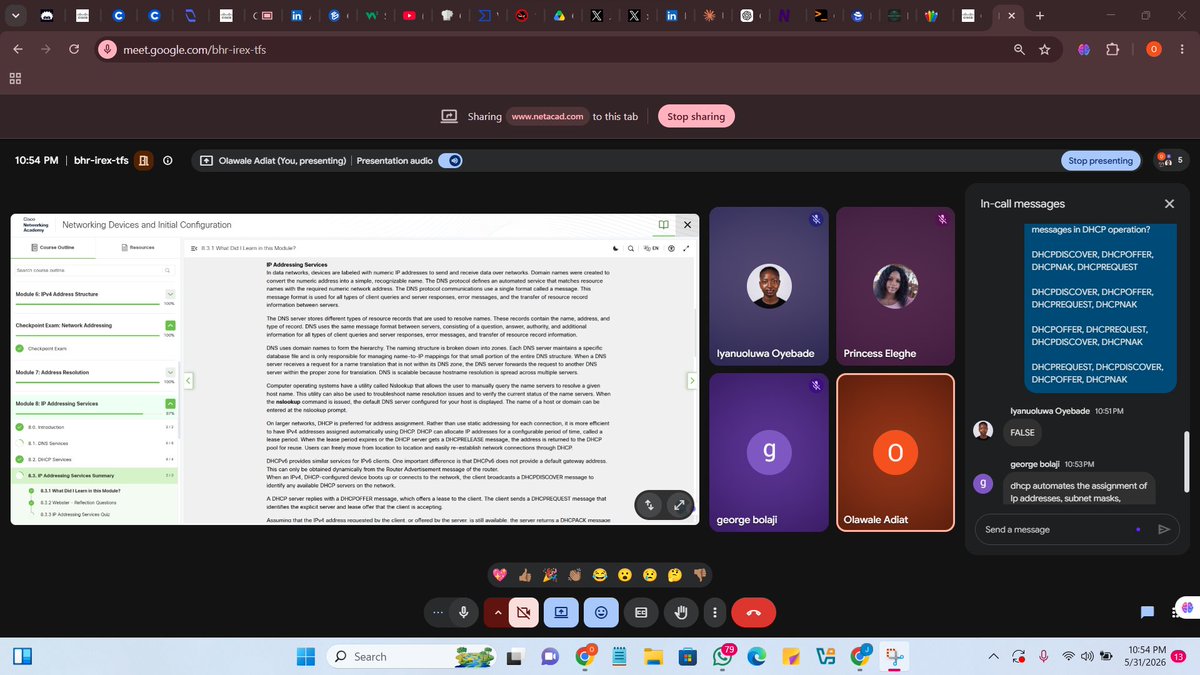
Task: Toggle the emoji reactions button
Action: tap(601, 612)
